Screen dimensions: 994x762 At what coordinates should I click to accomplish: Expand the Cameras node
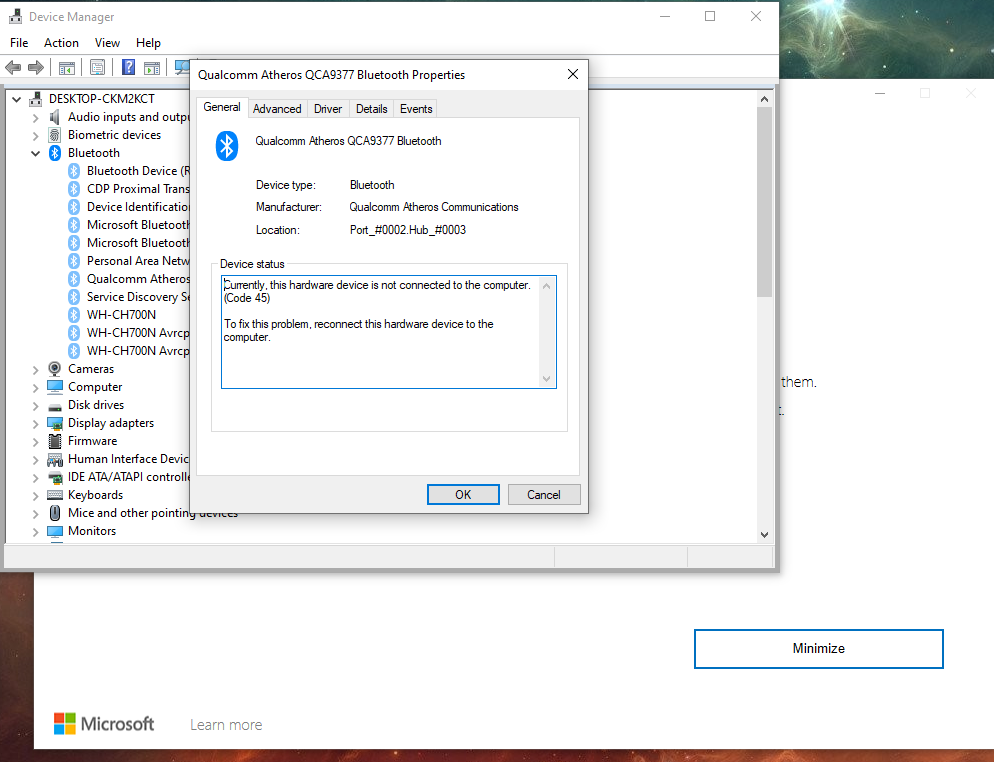pos(36,369)
